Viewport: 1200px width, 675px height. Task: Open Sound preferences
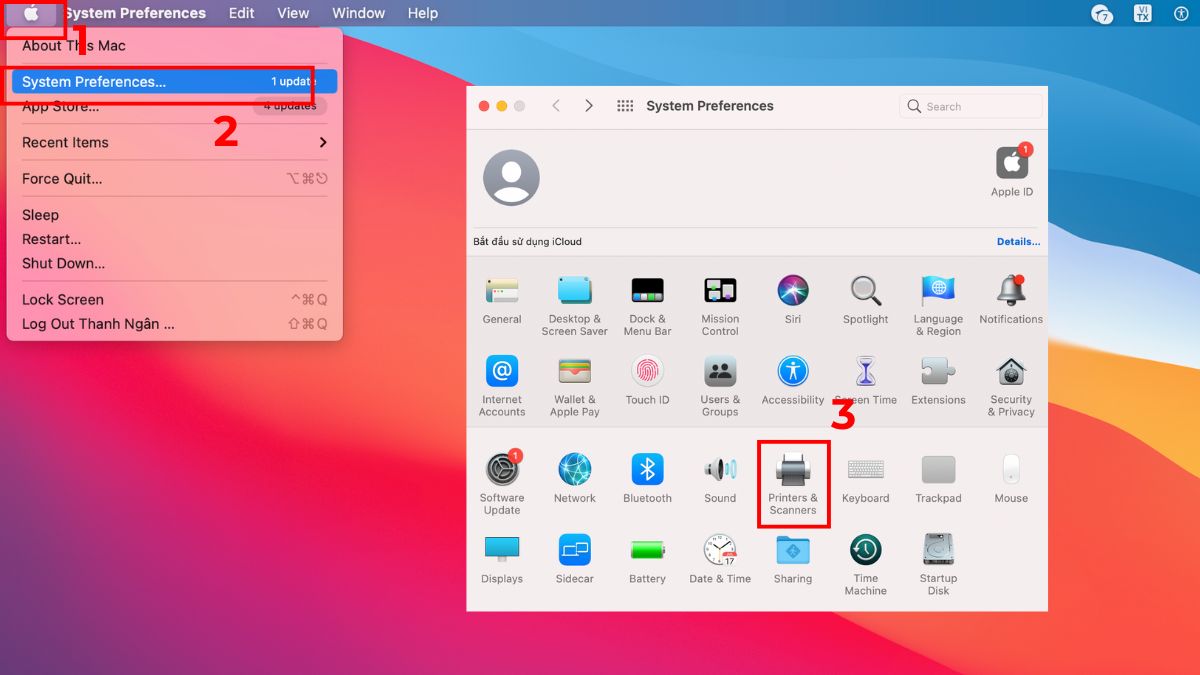tap(720, 479)
